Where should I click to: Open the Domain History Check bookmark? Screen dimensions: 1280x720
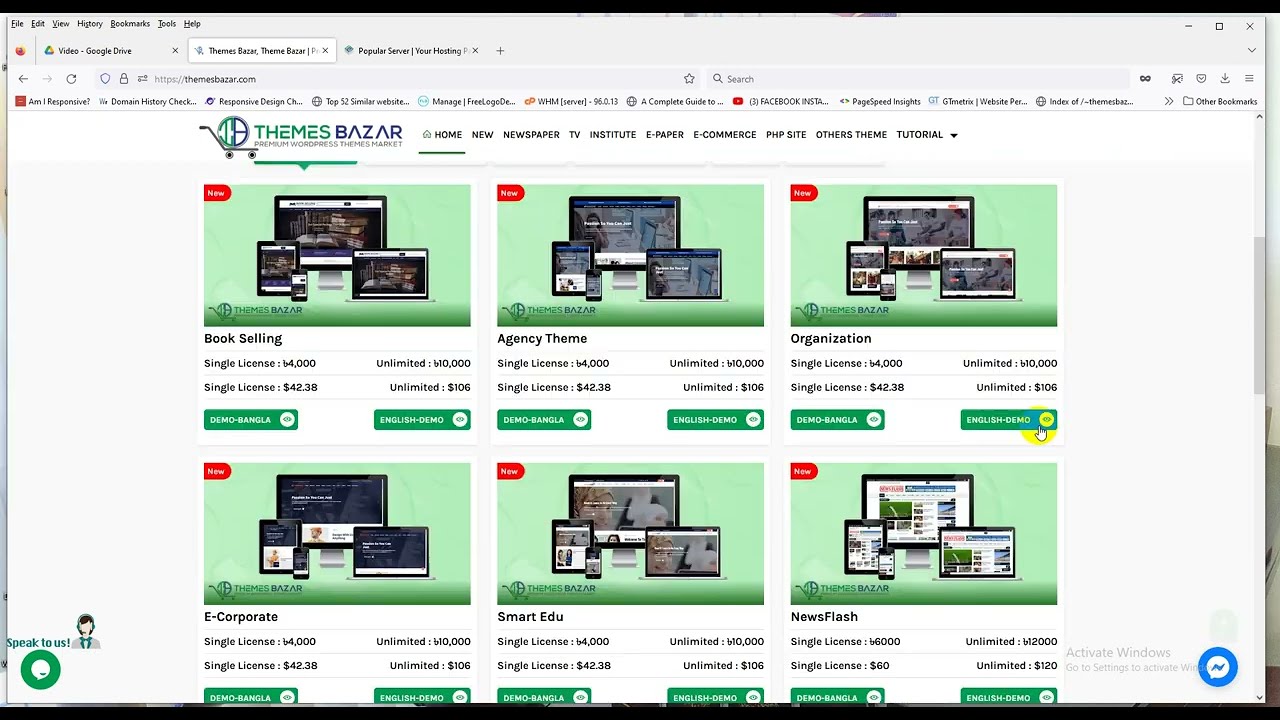[x=148, y=101]
